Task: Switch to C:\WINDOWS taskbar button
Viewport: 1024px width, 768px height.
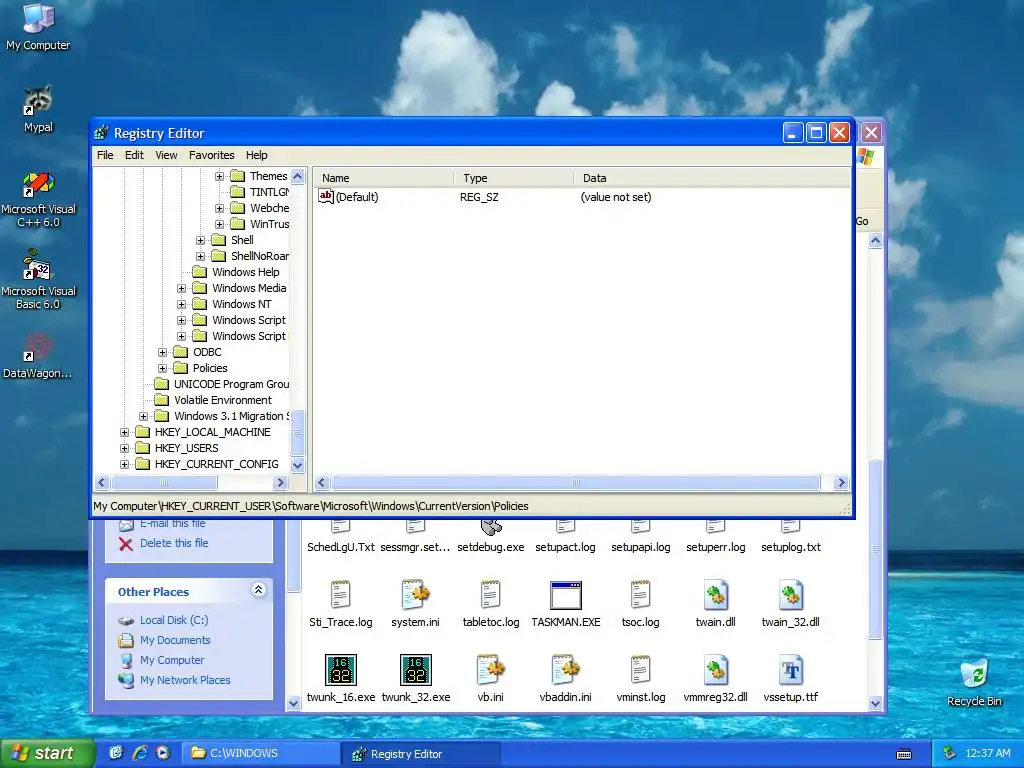Action: (x=261, y=753)
